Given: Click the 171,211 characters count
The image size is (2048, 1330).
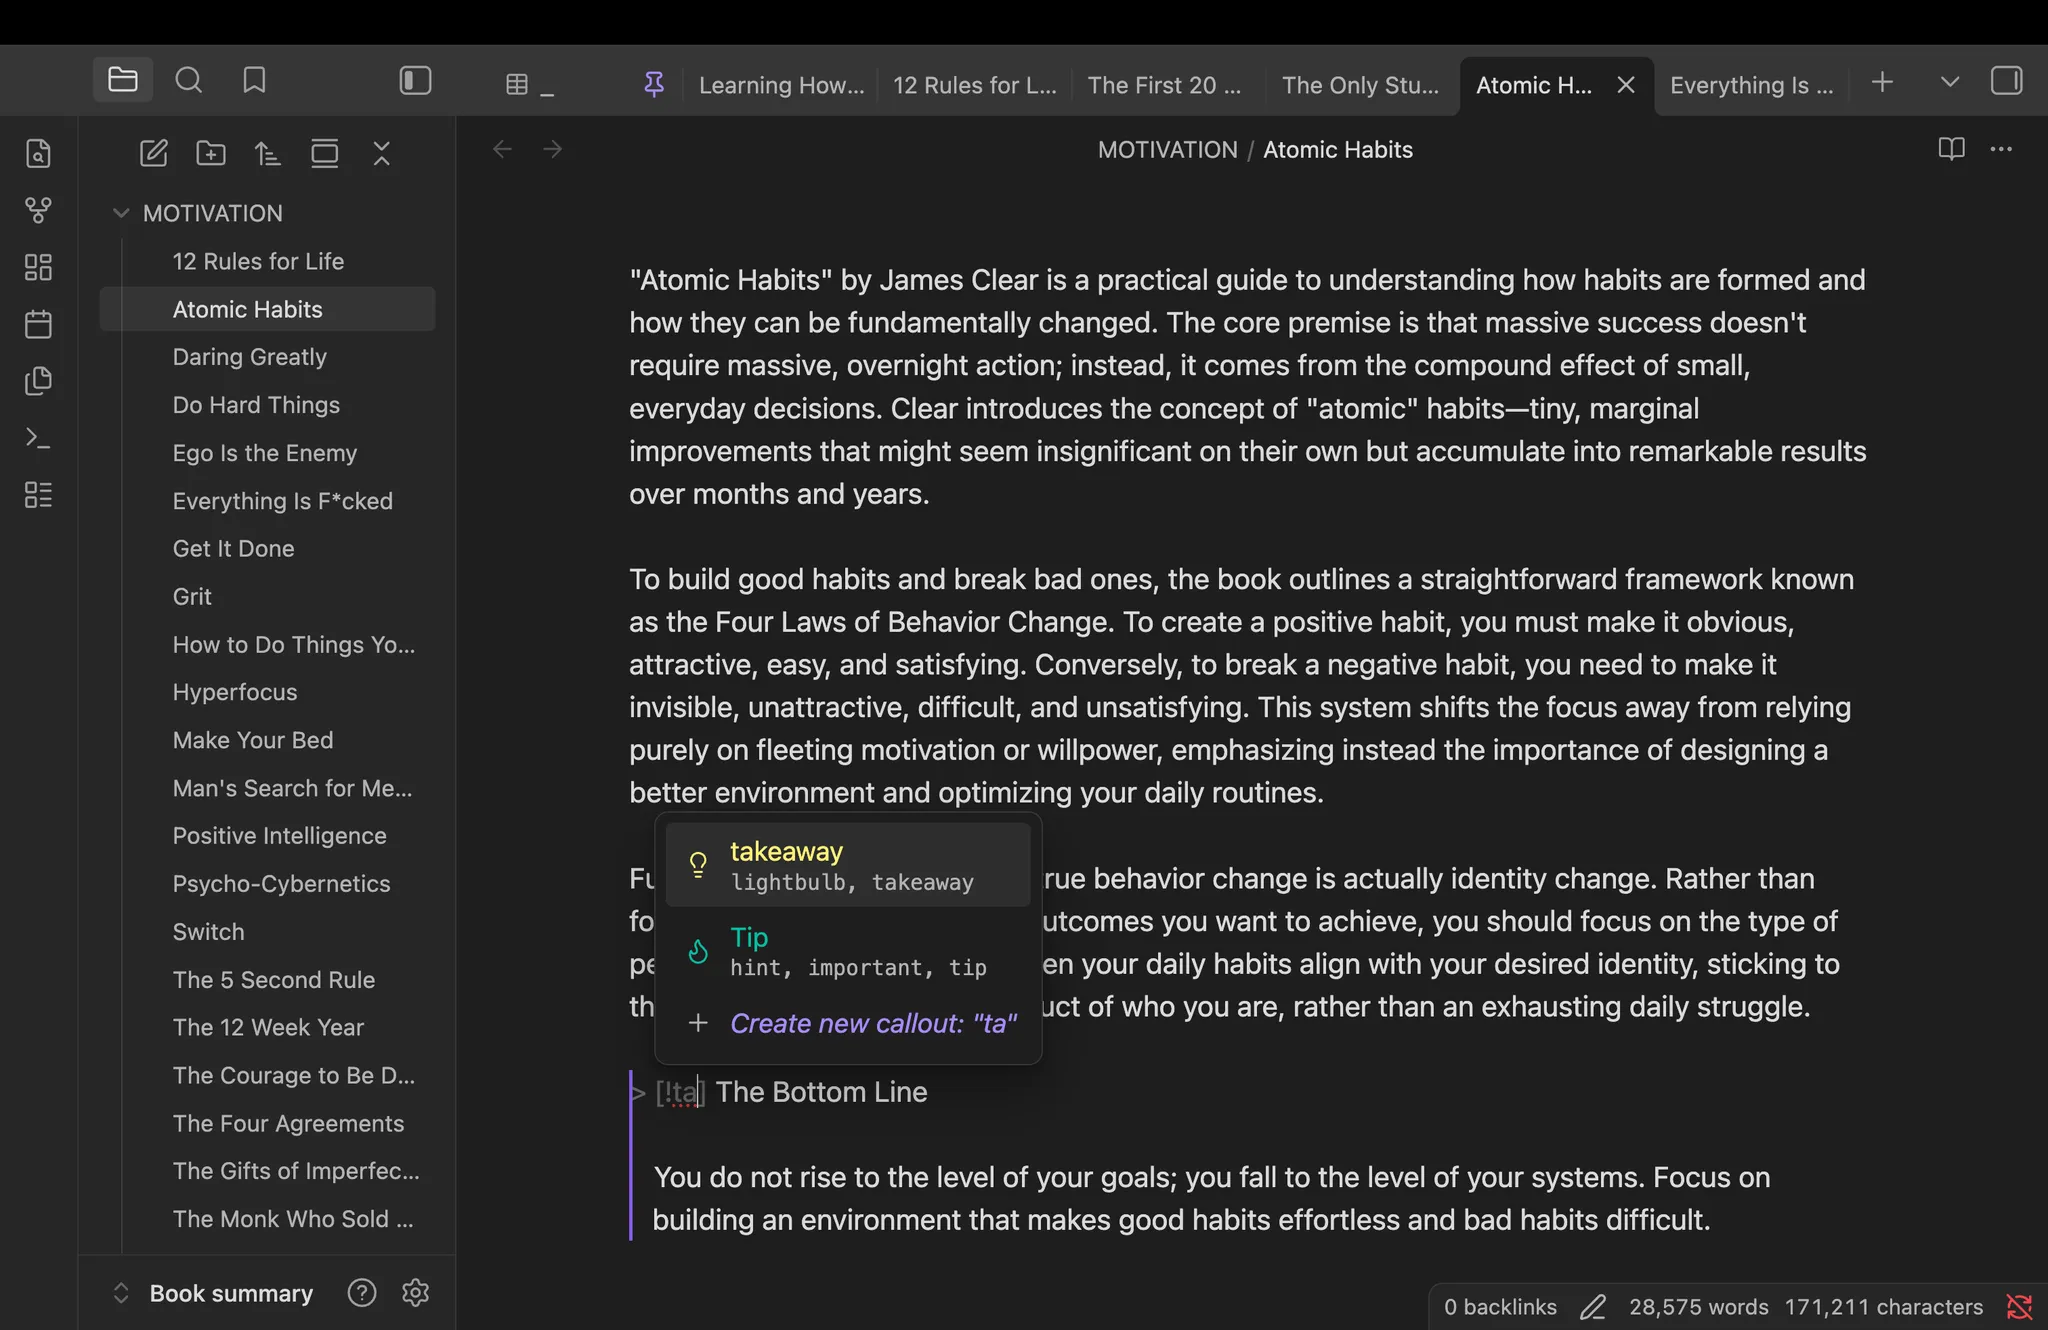Looking at the screenshot, I should click(1884, 1307).
